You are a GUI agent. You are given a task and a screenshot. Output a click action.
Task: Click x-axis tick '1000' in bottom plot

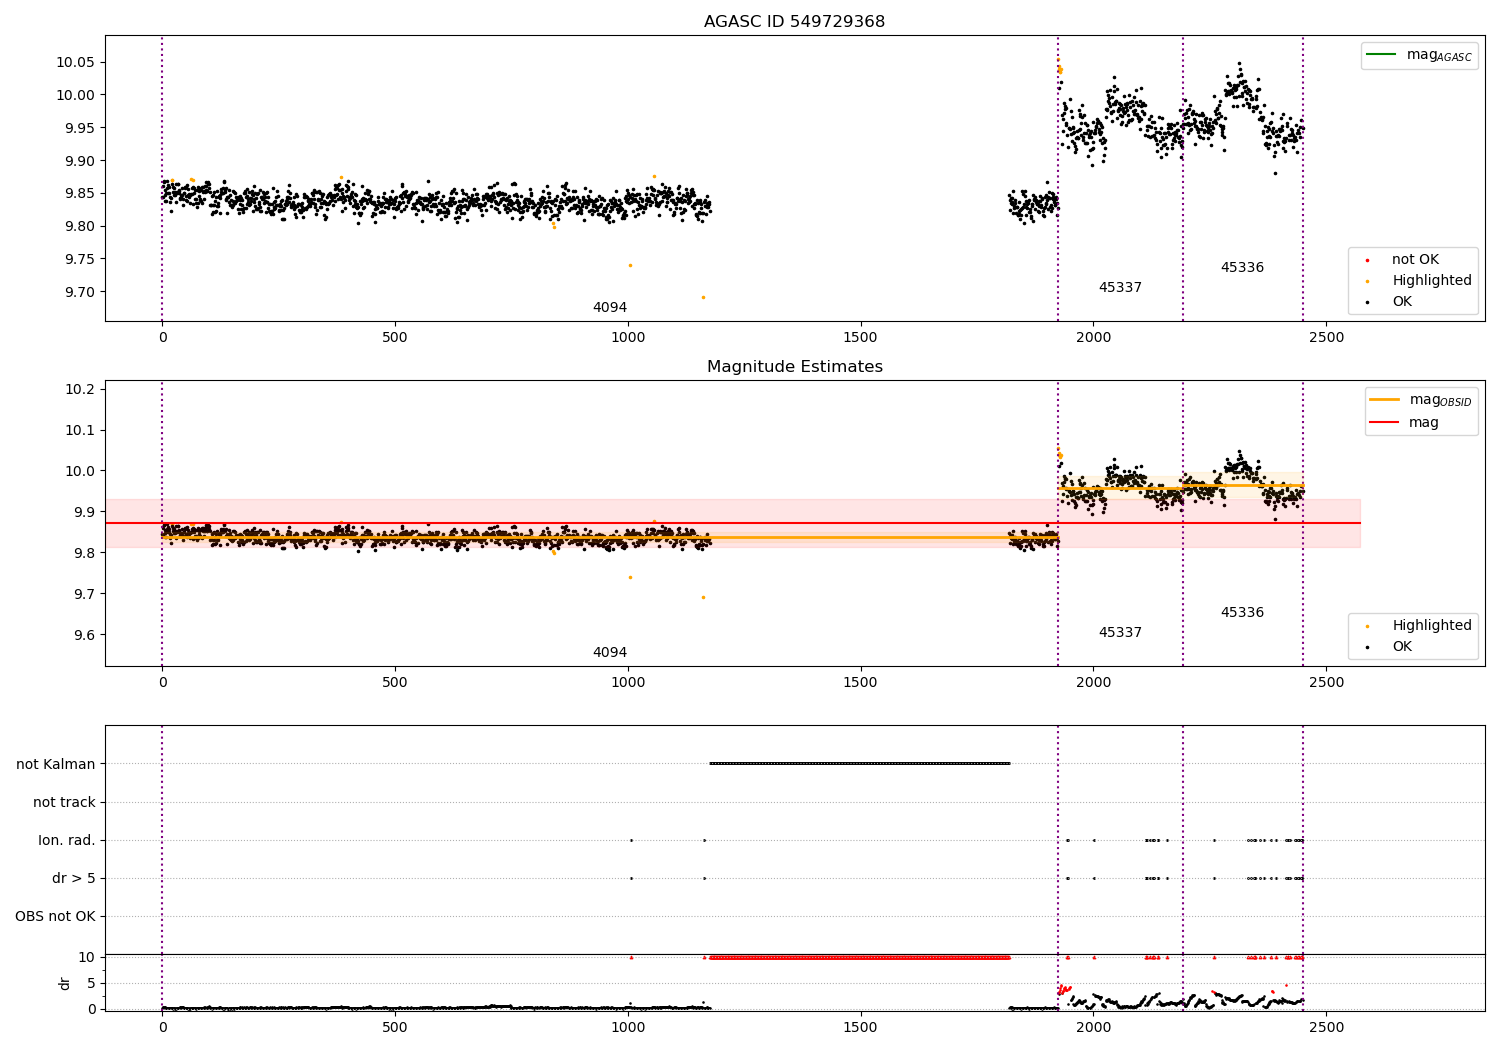628,1028
